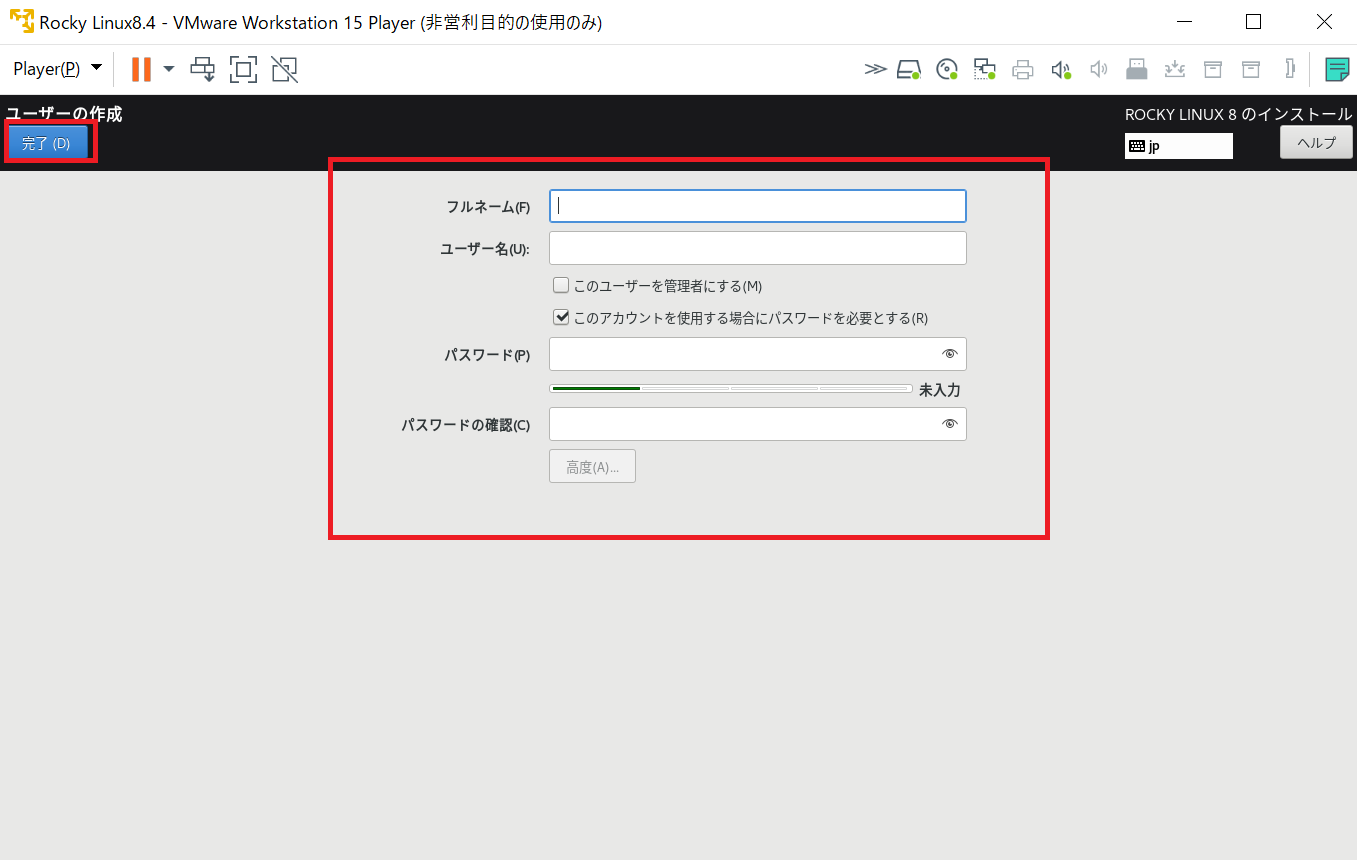Click the ROCKY LINUX 8 のインストール title text
1357x860 pixels.
click(1238, 114)
